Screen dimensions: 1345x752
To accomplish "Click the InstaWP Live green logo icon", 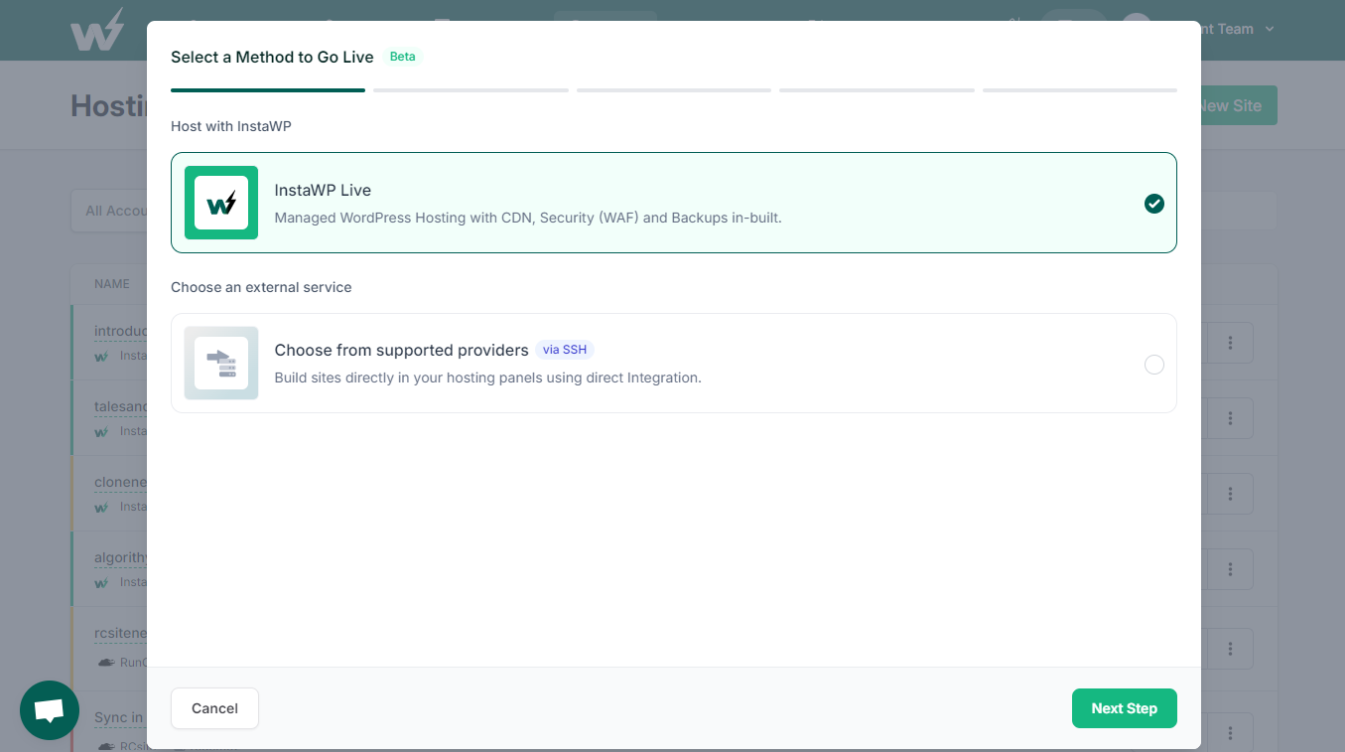I will (221, 203).
